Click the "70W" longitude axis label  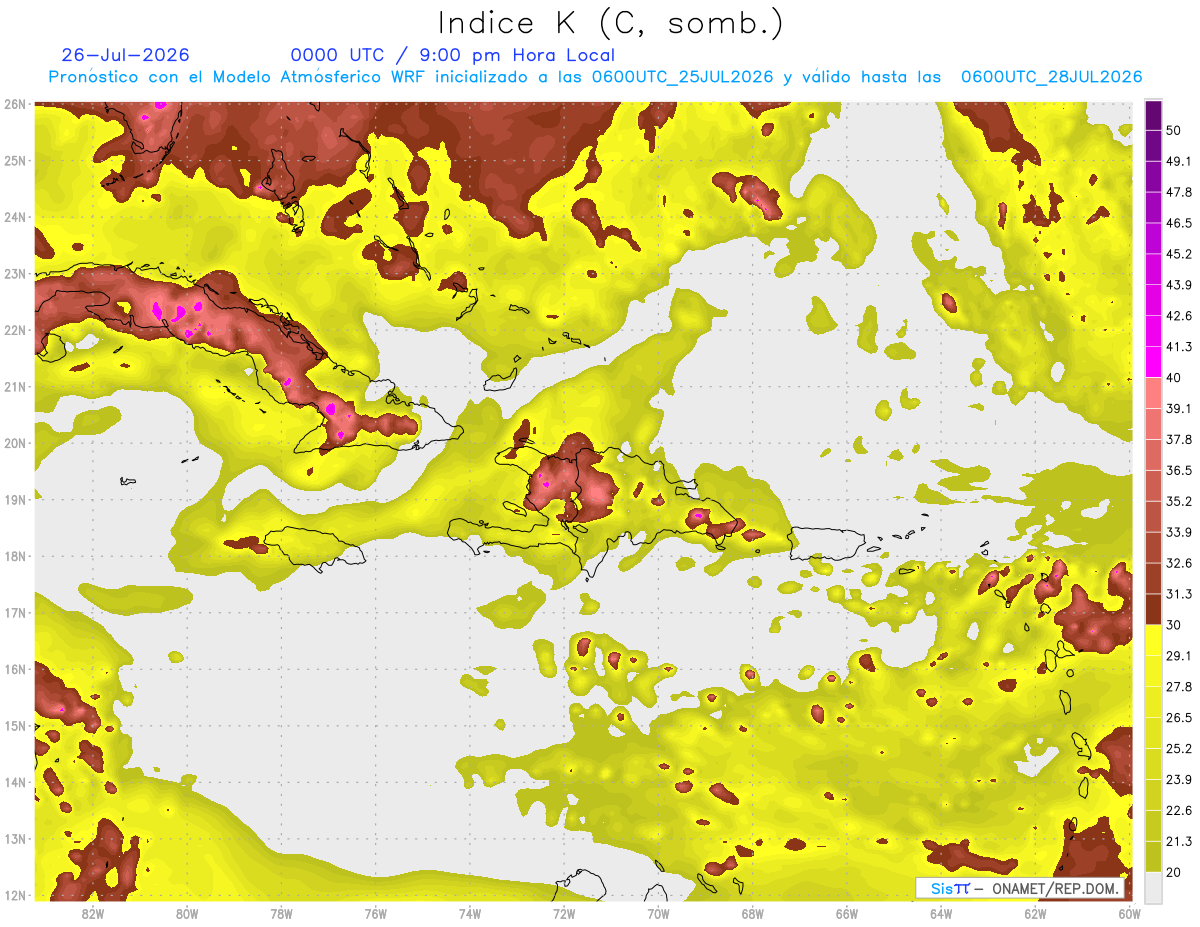pyautogui.click(x=658, y=913)
